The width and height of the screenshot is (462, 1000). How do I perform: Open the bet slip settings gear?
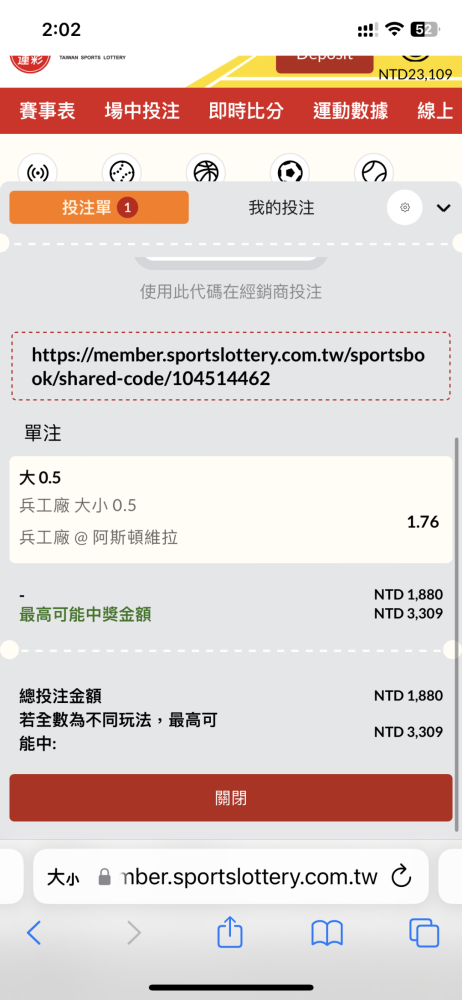click(x=405, y=207)
